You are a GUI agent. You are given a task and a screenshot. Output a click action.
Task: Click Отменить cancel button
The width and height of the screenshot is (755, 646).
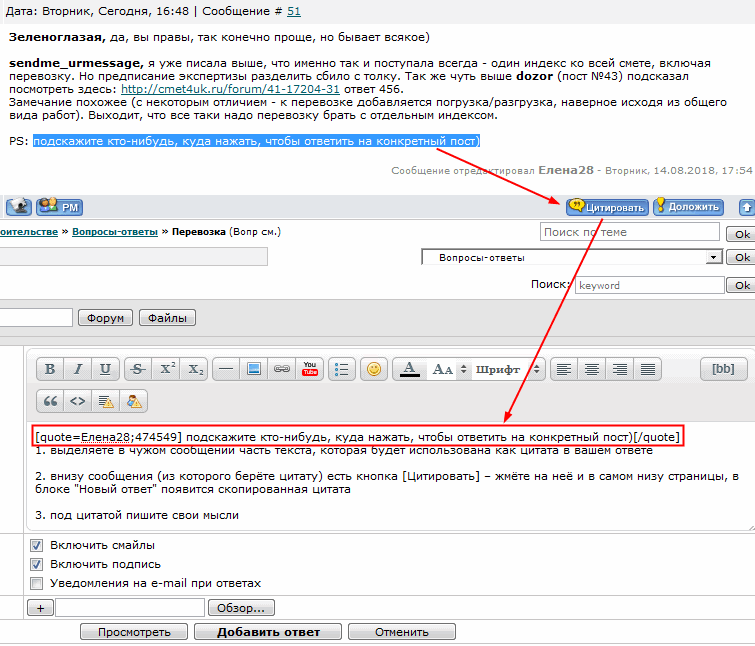402,632
